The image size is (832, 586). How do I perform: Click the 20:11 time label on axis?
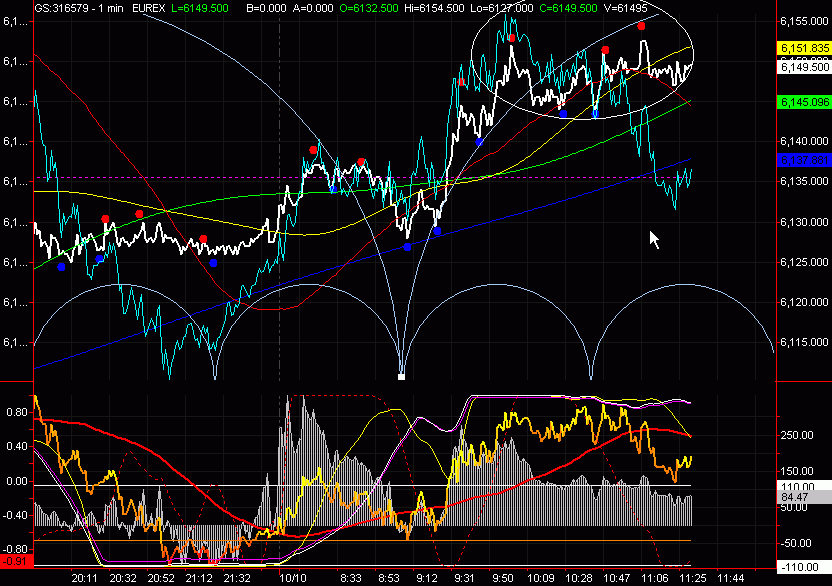coord(85,577)
